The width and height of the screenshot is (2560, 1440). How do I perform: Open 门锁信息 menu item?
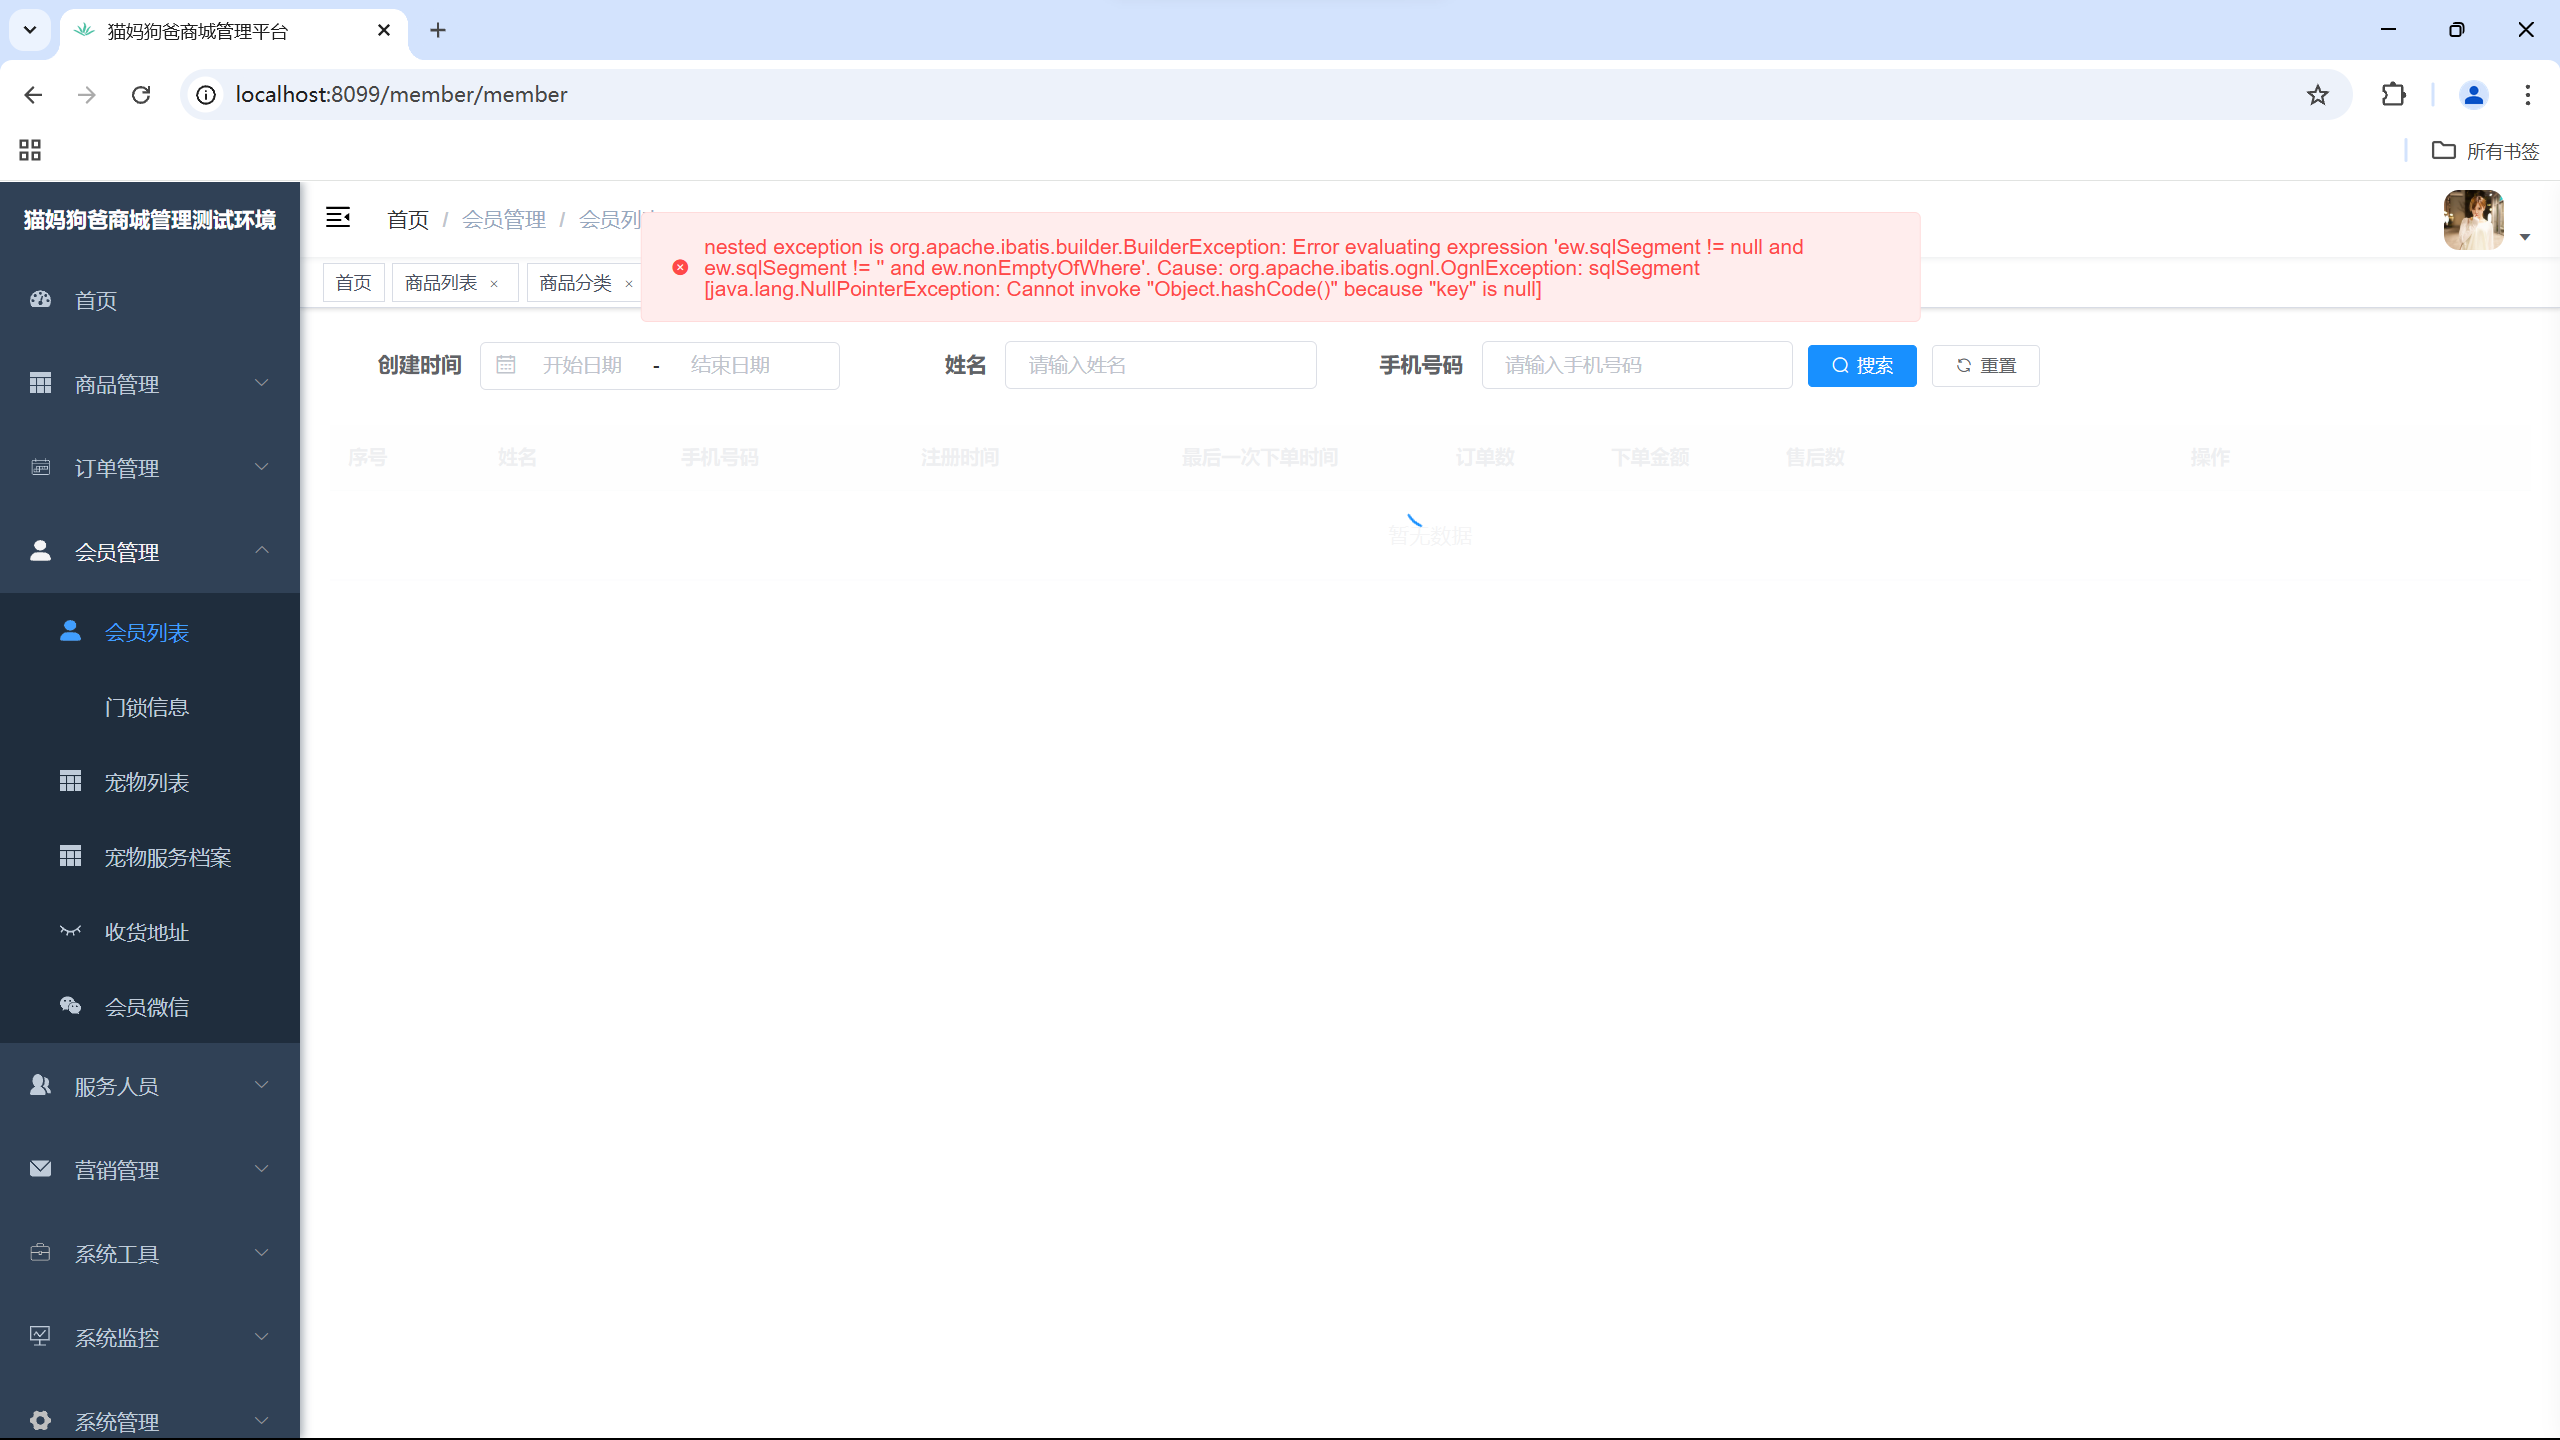coord(147,707)
